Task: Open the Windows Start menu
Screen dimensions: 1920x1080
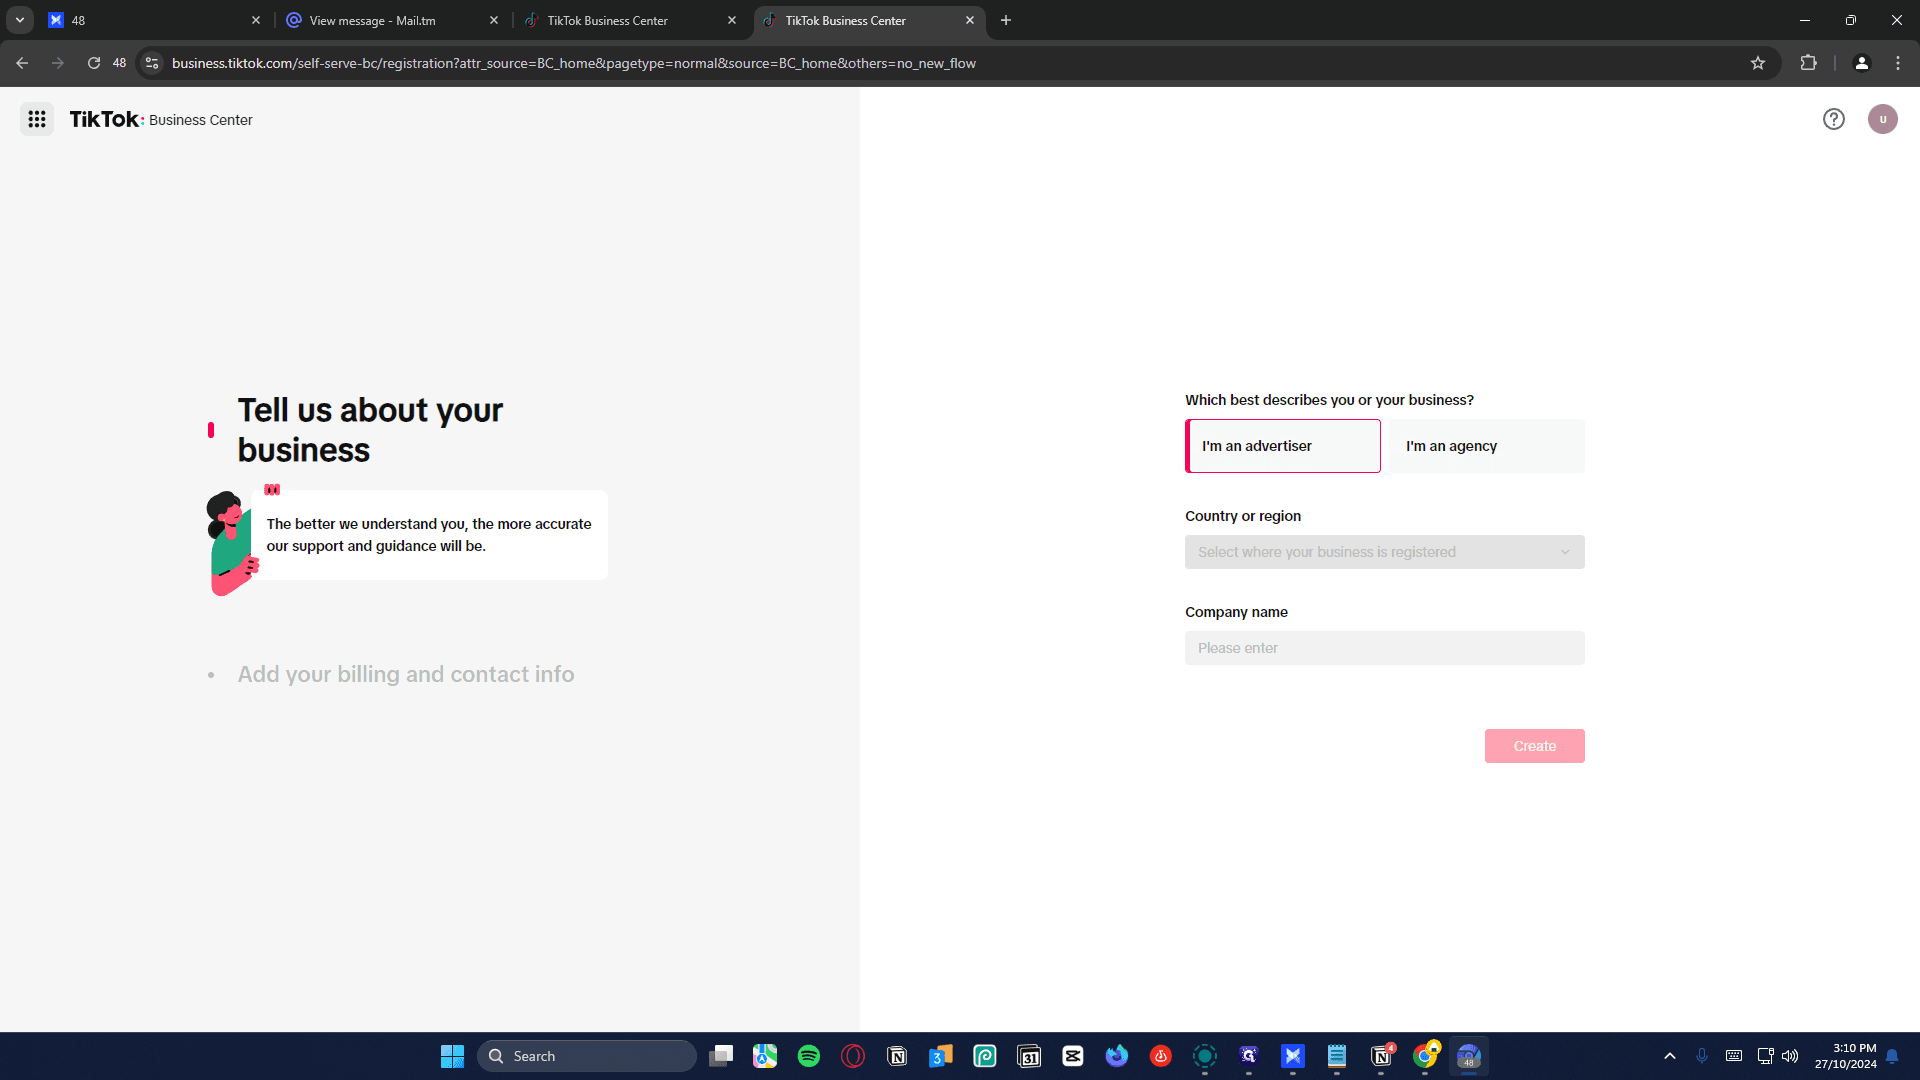Action: click(x=452, y=1056)
